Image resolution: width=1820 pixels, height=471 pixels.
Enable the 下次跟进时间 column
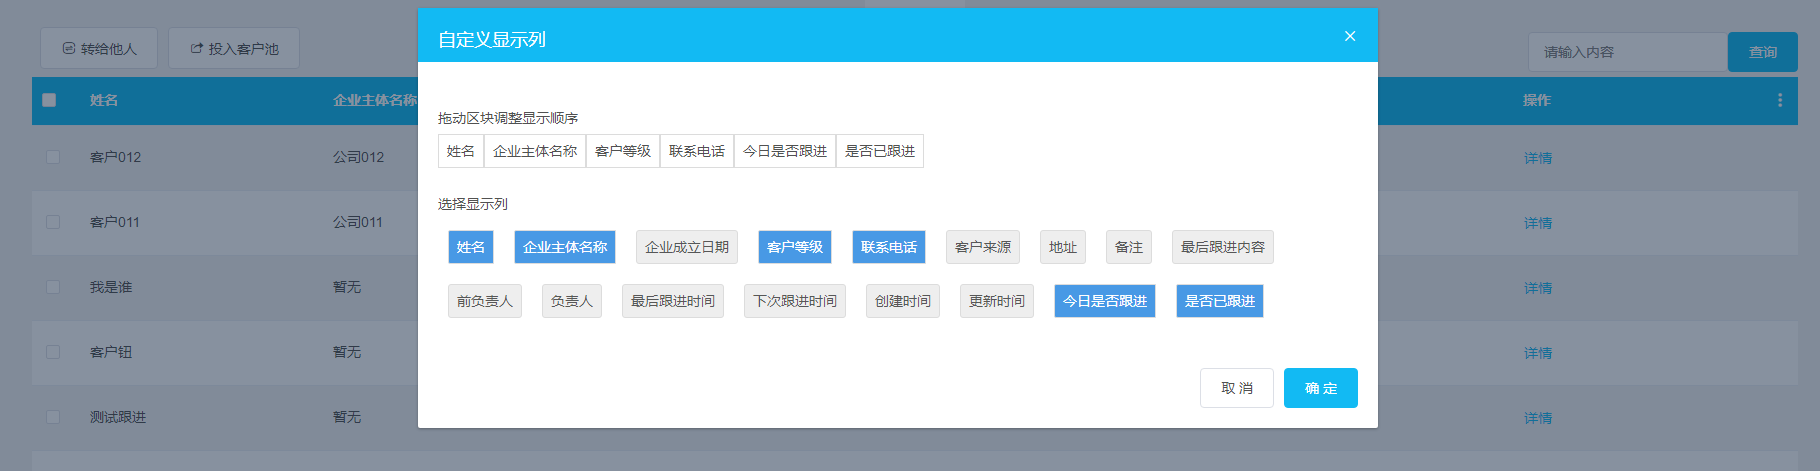(x=794, y=301)
